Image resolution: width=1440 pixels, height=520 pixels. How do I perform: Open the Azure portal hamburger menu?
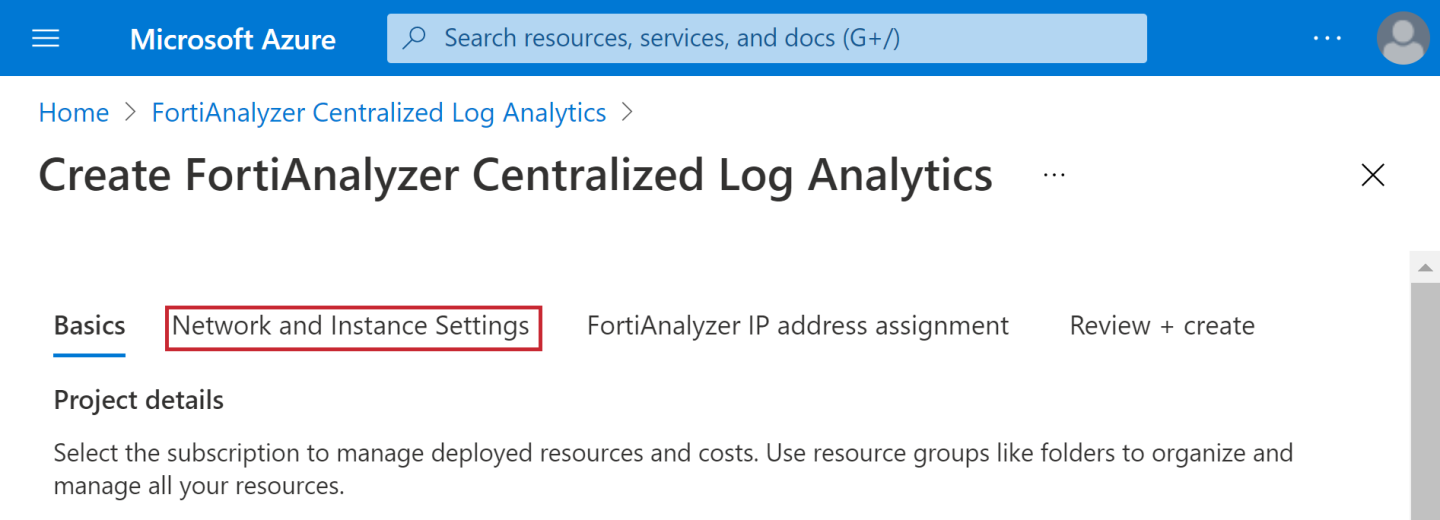pos(46,38)
